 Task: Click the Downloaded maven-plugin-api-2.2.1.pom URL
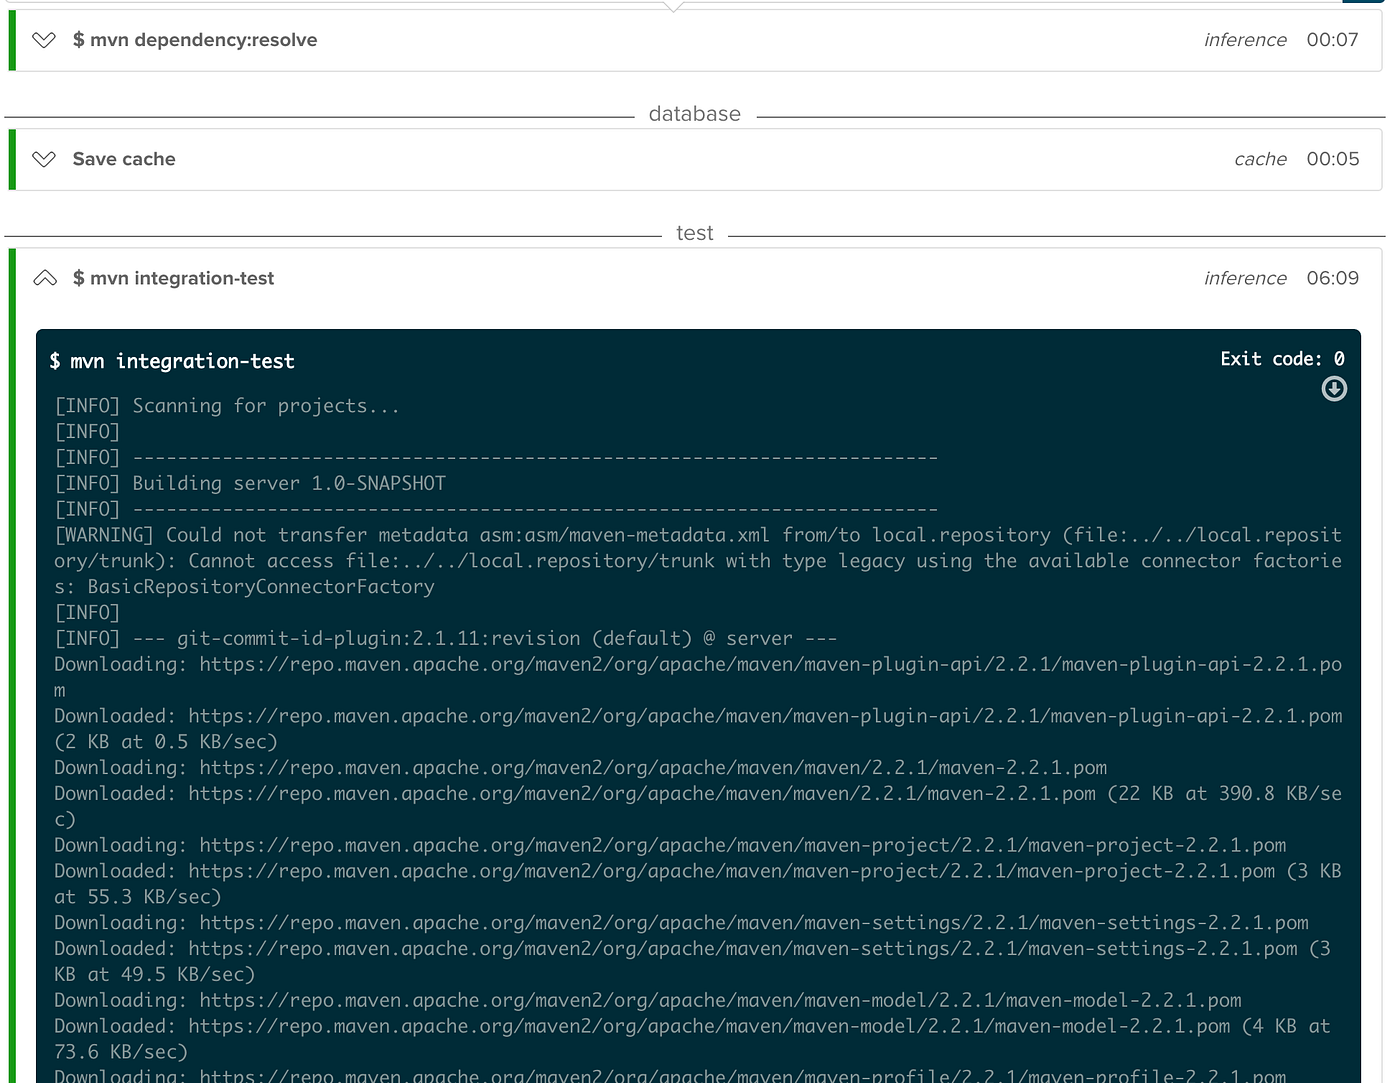click(x=765, y=716)
